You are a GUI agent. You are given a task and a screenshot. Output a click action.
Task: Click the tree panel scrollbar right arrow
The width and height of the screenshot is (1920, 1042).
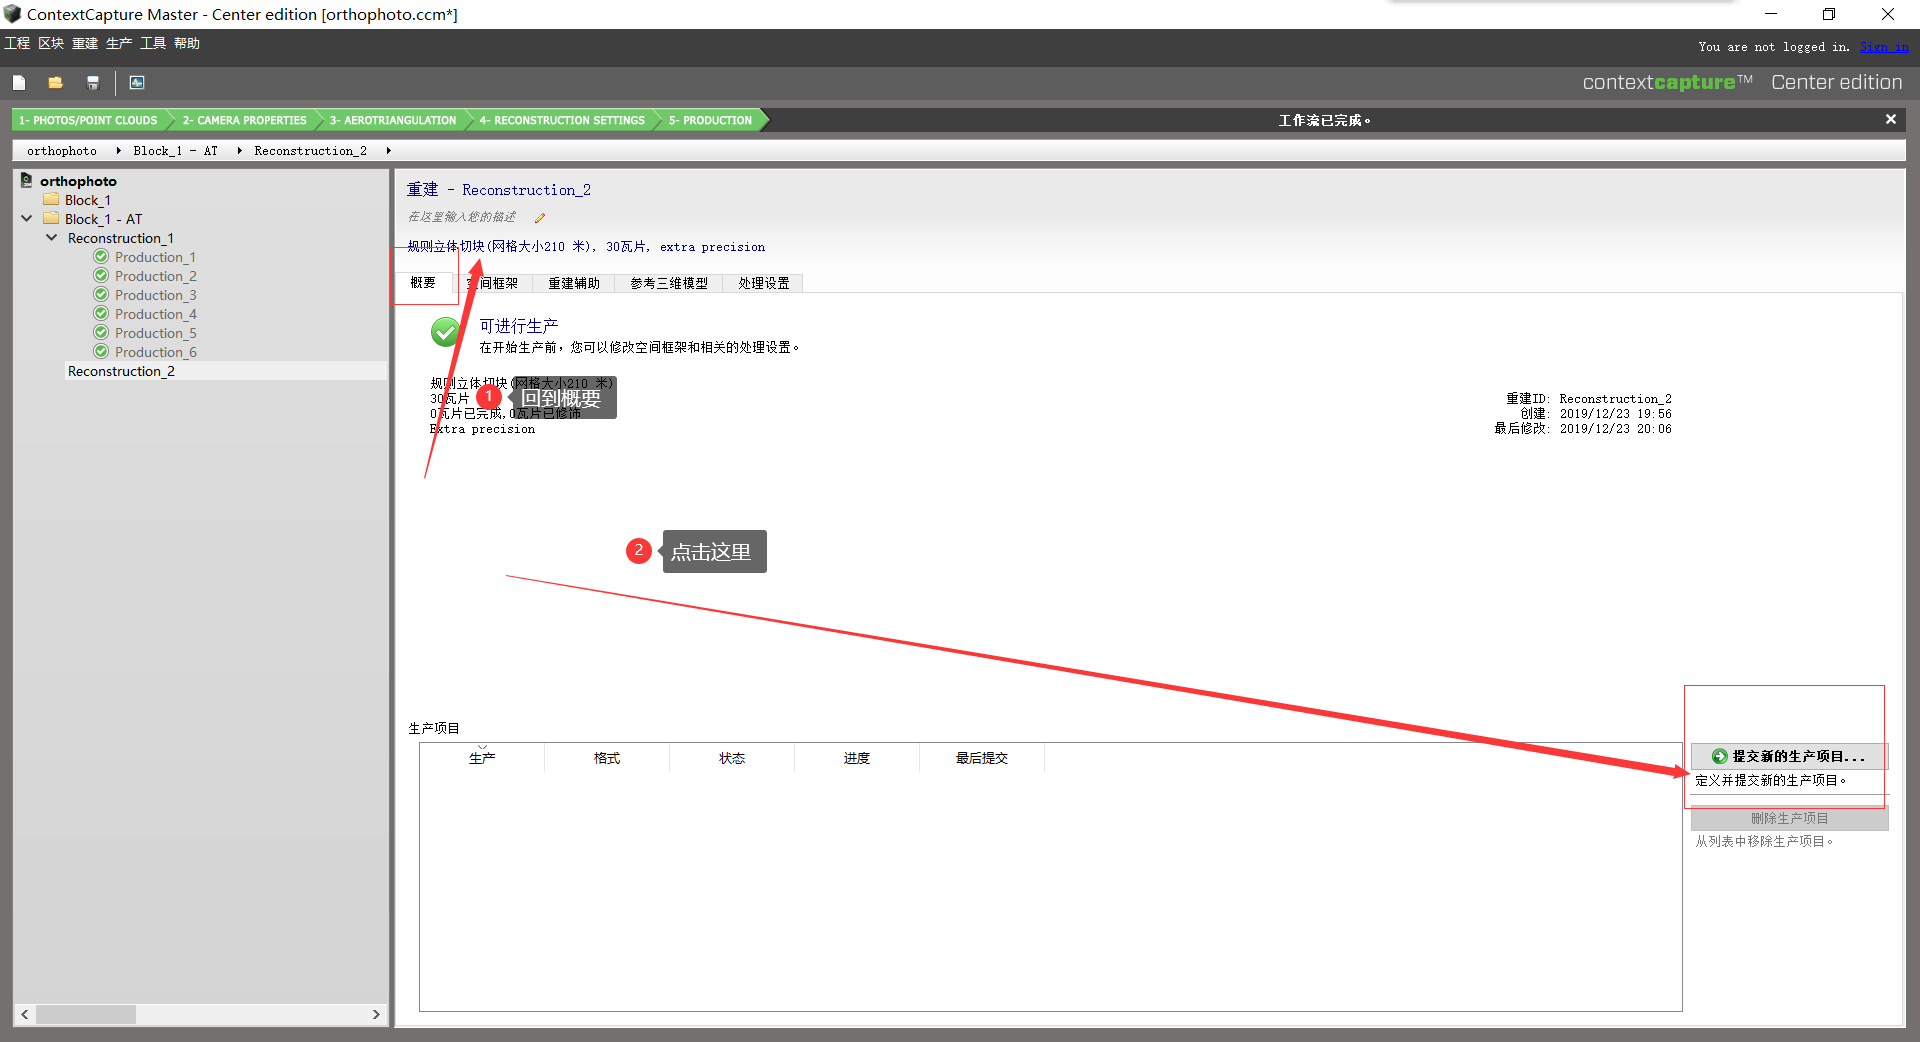click(376, 1014)
